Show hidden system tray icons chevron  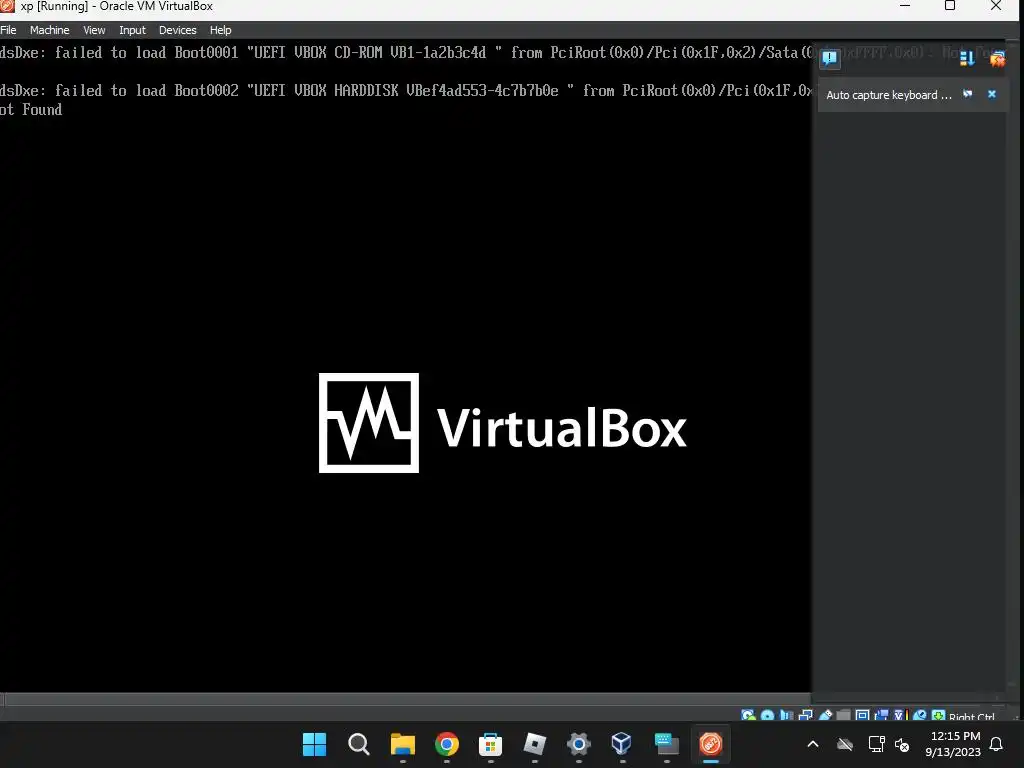(813, 744)
